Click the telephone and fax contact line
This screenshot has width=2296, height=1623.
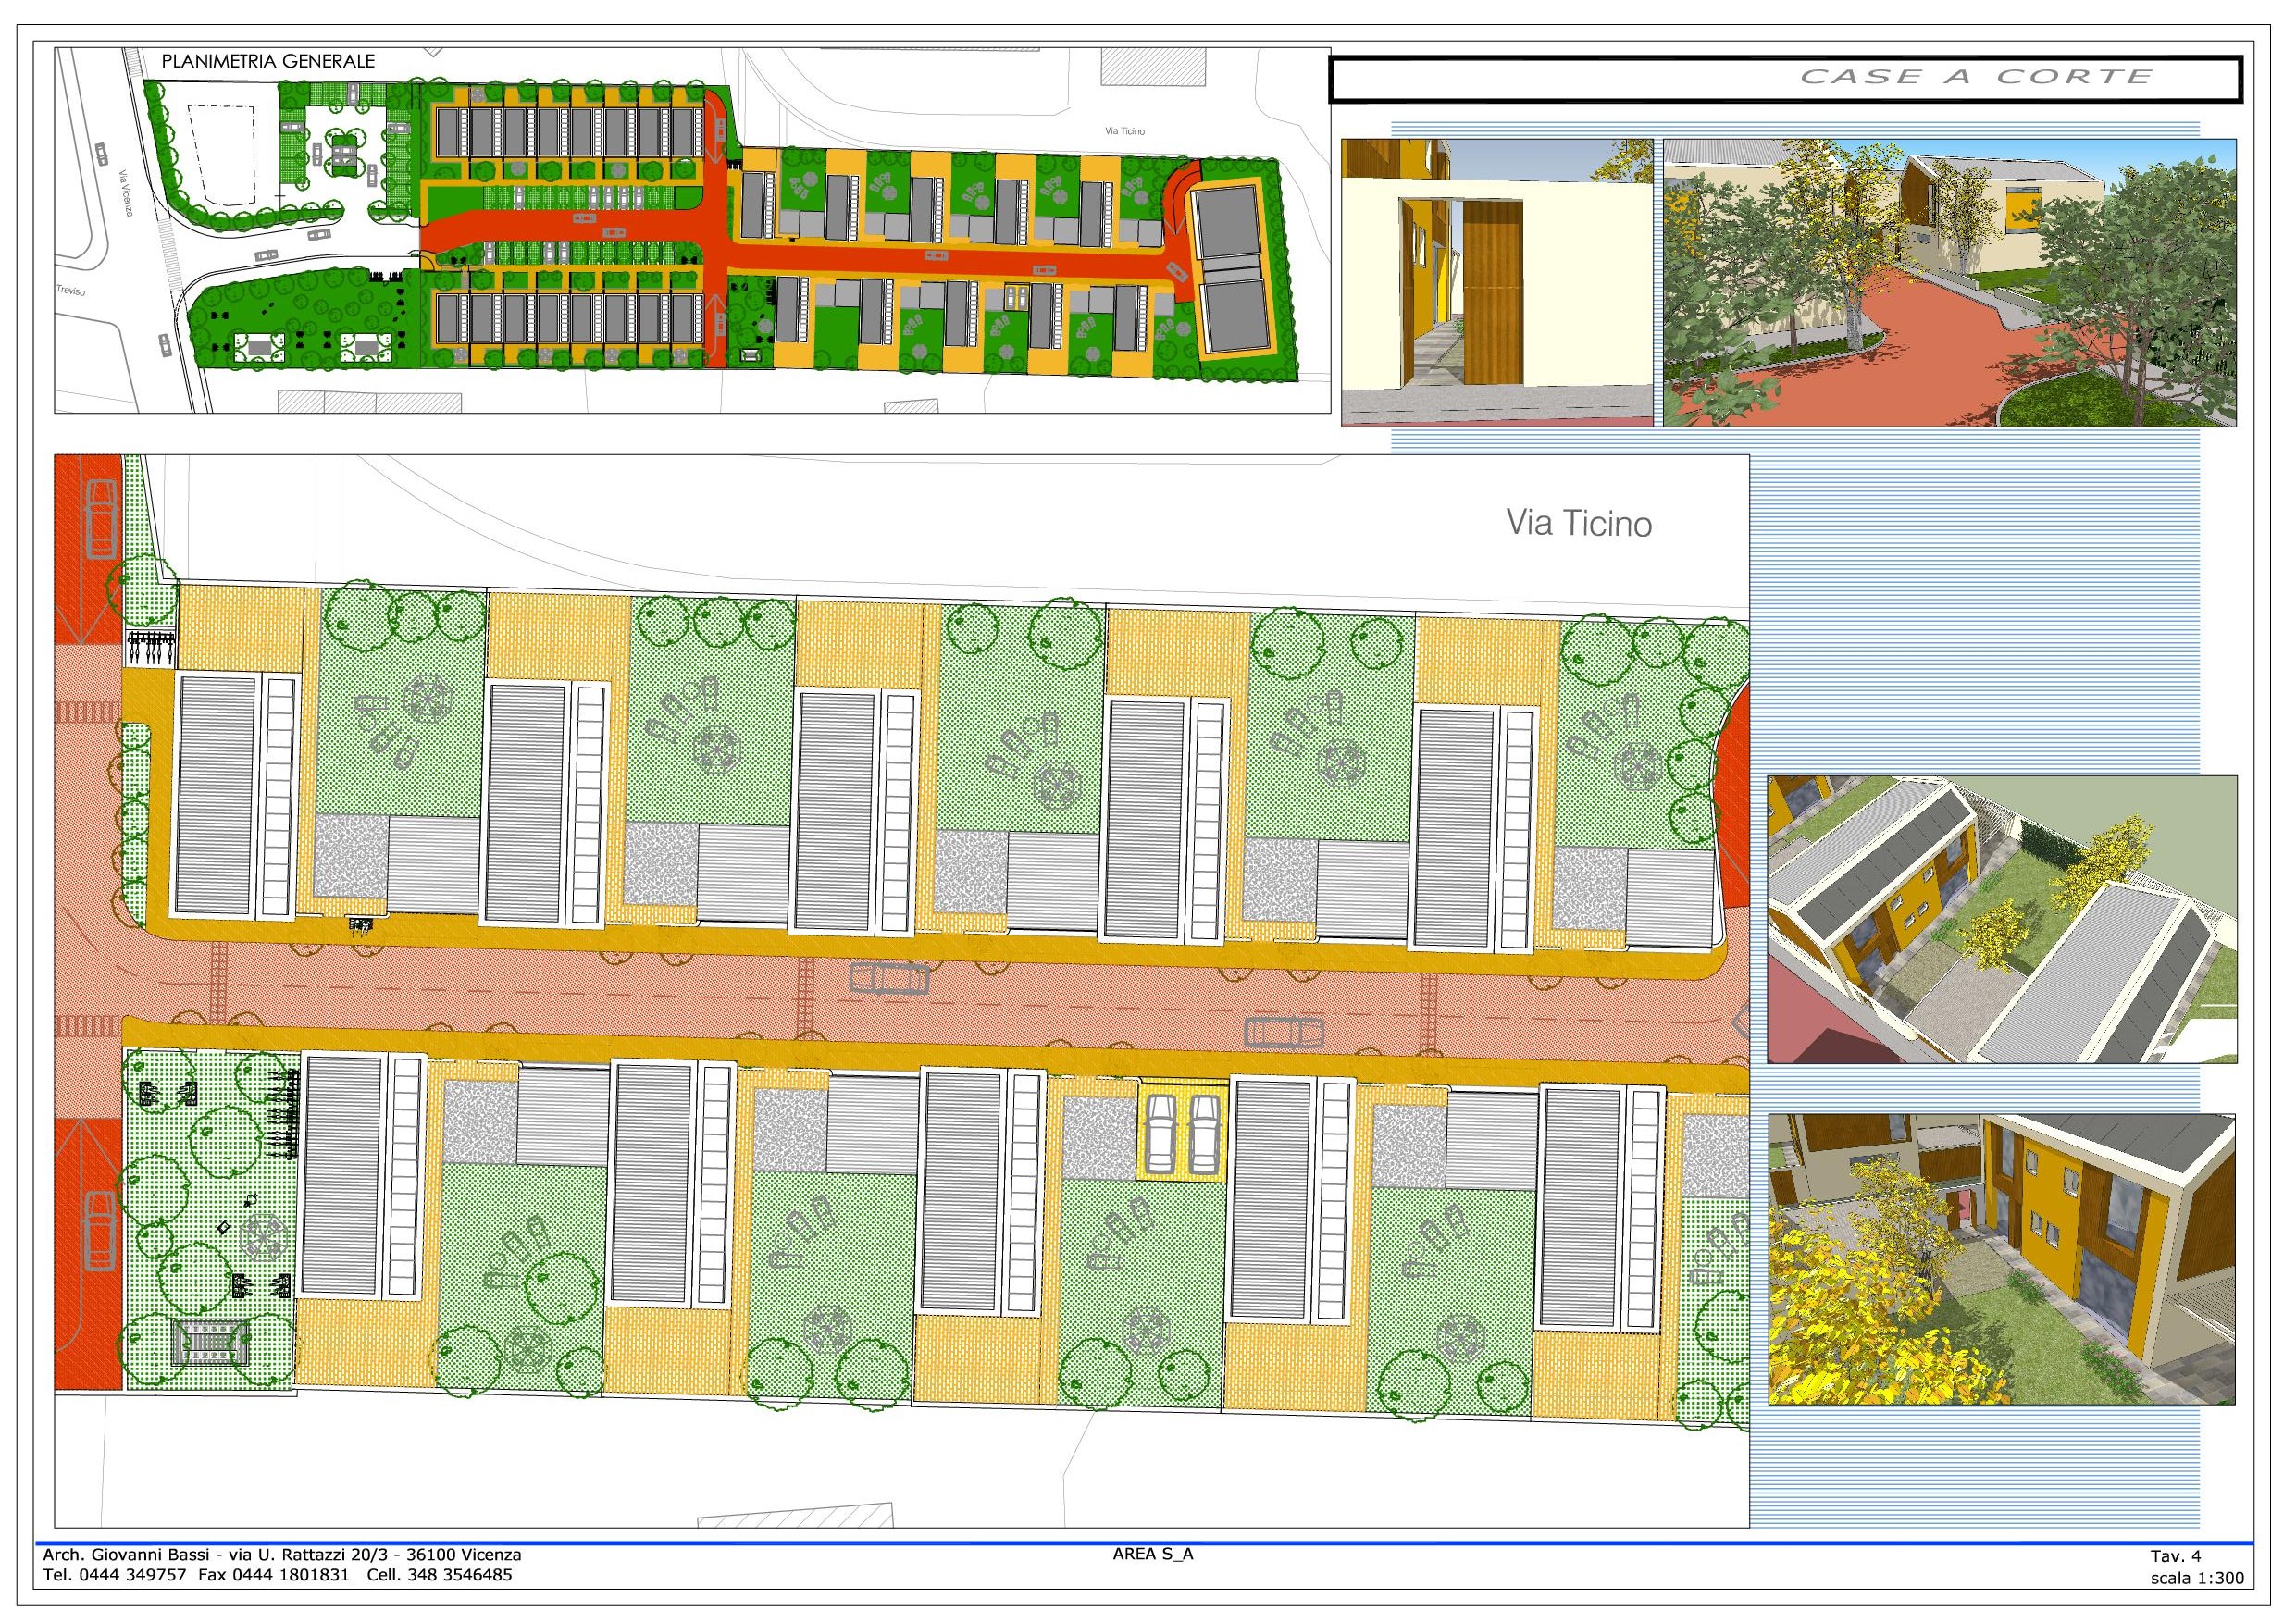click(x=277, y=1575)
